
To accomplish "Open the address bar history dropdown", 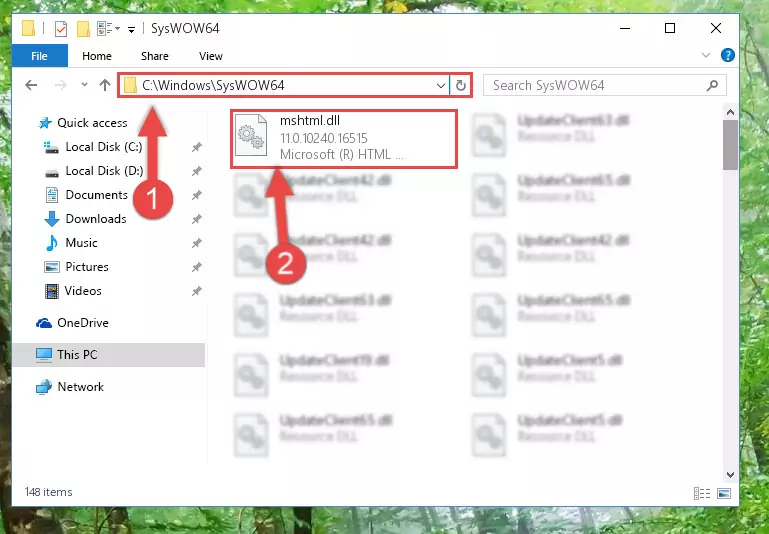I will 440,86.
